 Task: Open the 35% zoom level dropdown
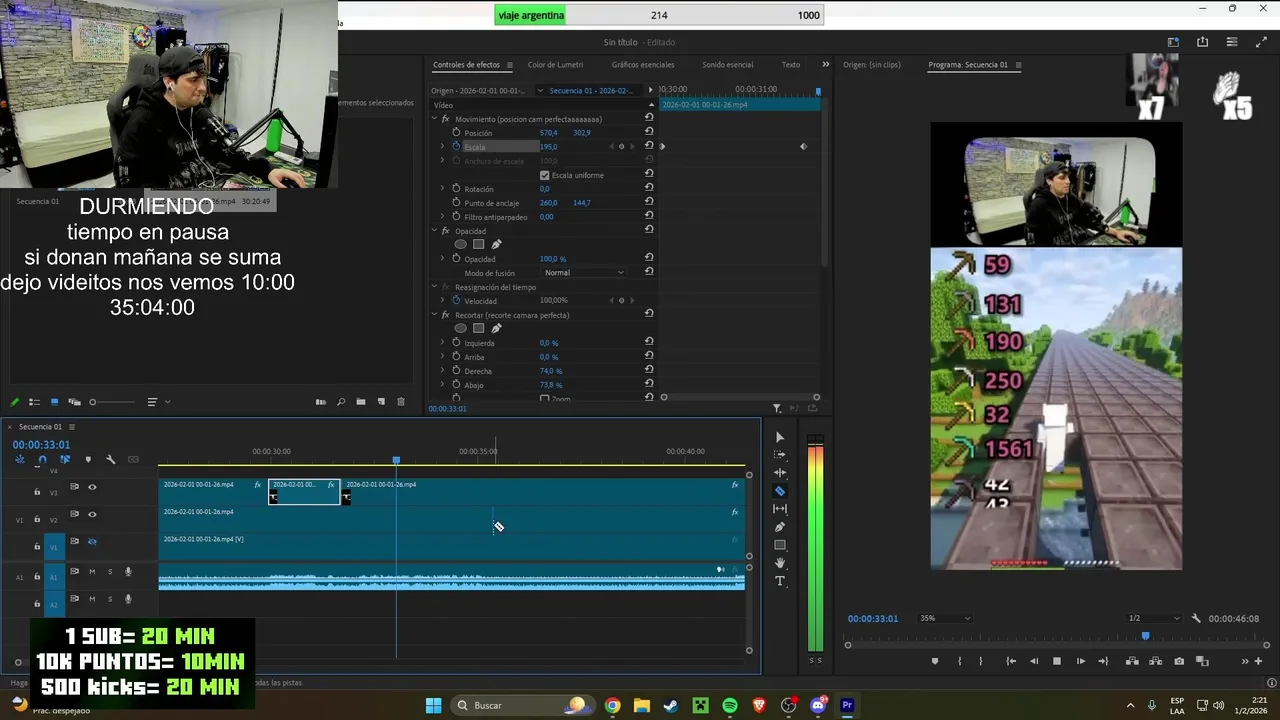(x=945, y=618)
